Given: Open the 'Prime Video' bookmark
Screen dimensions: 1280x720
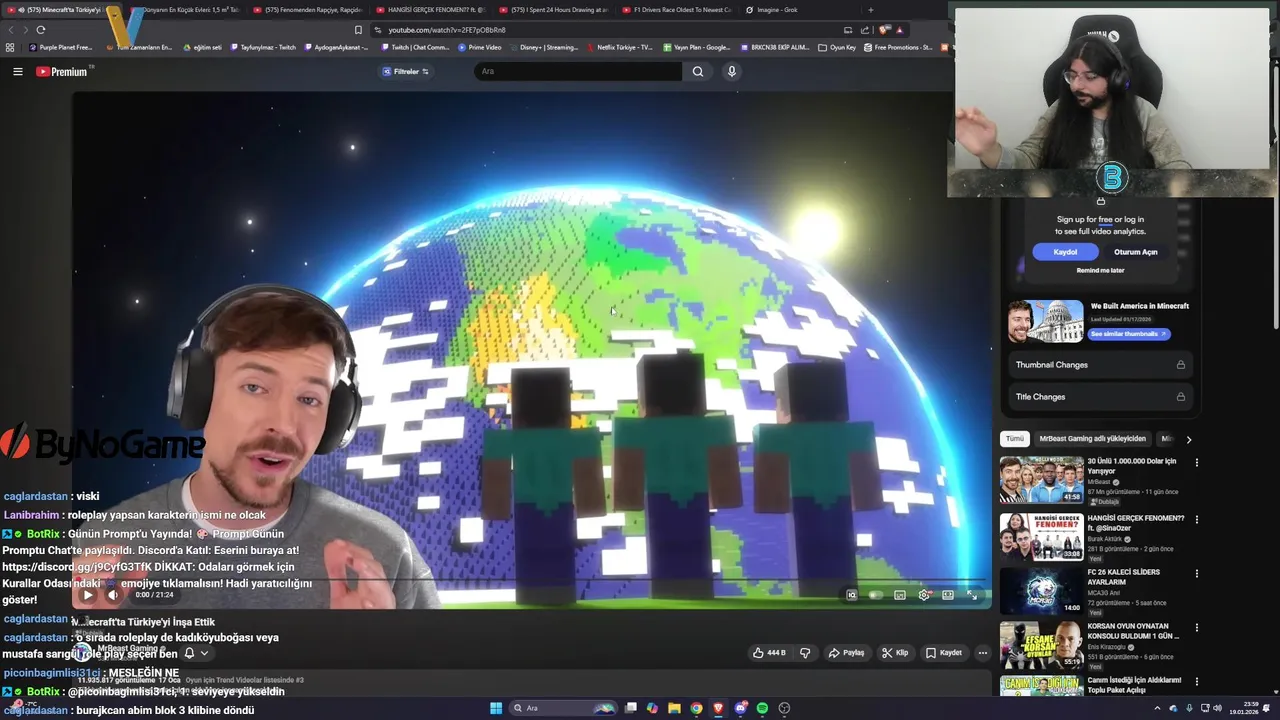Looking at the screenshot, I should pos(480,47).
